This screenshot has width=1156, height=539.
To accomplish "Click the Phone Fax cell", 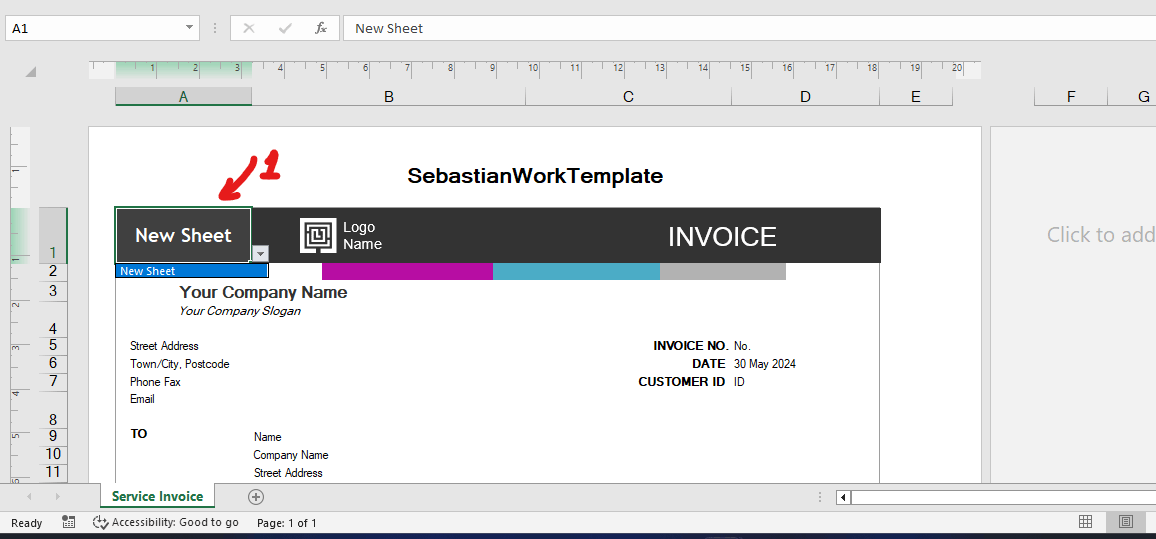I will coord(155,382).
